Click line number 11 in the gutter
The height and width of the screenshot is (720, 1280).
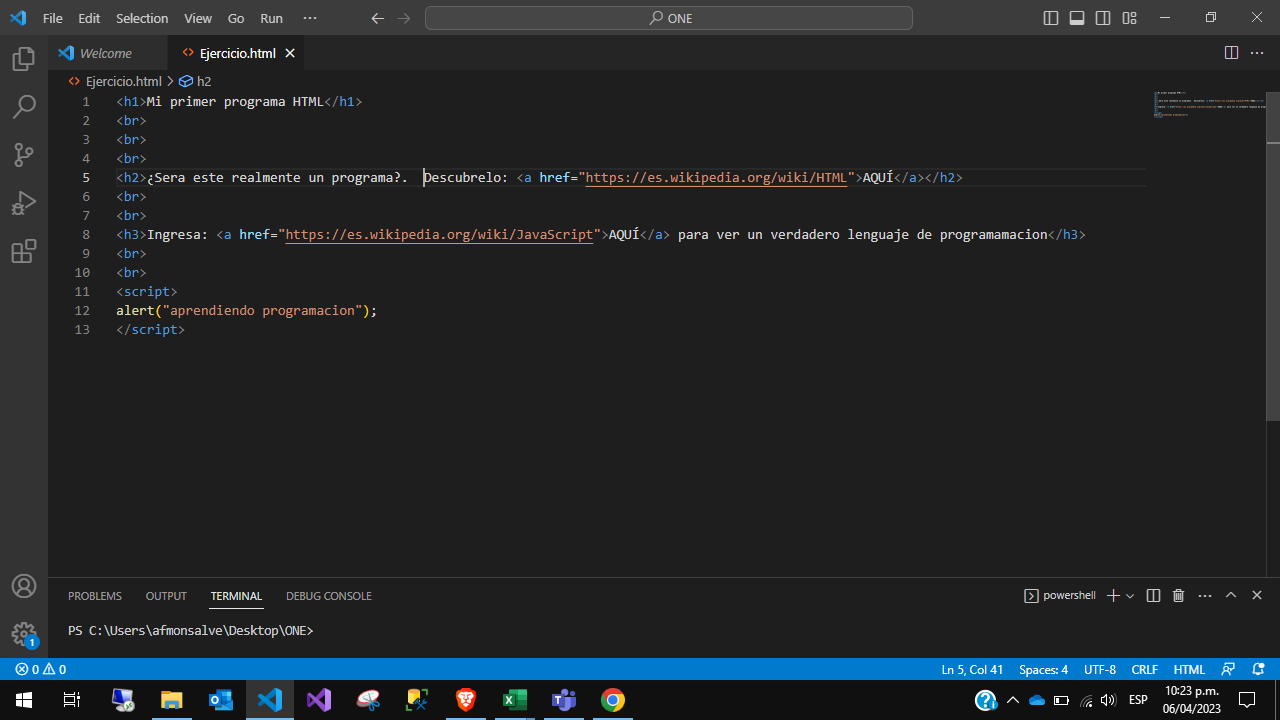click(x=82, y=291)
